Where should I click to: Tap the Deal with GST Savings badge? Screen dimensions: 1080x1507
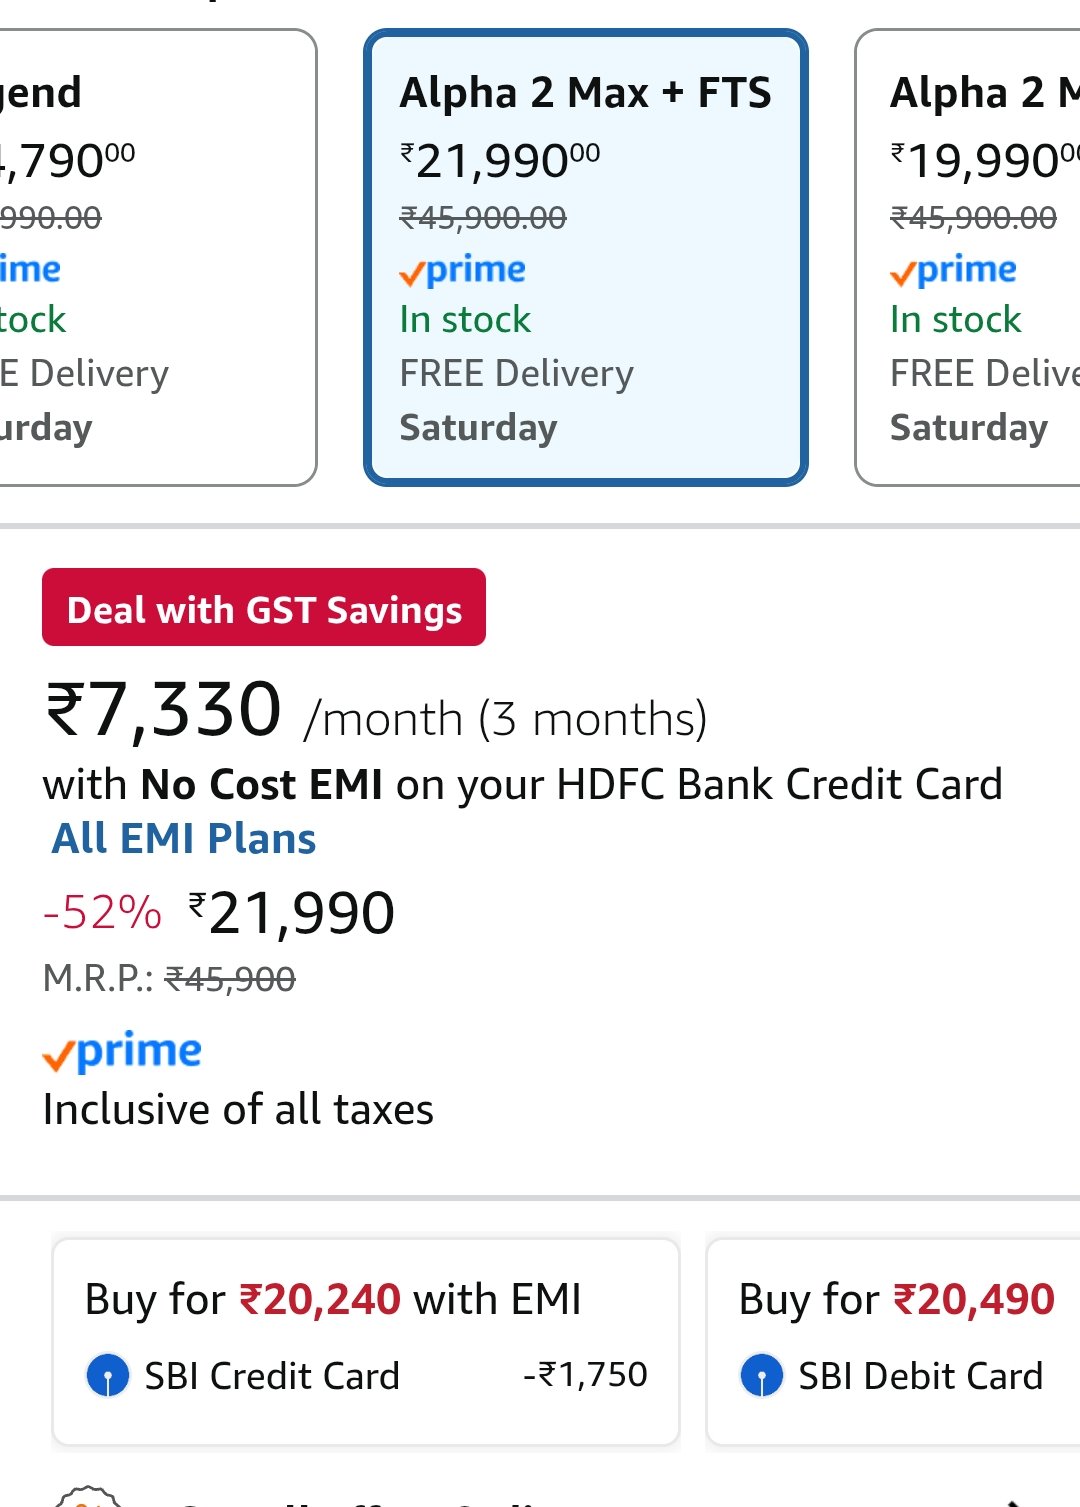(264, 608)
